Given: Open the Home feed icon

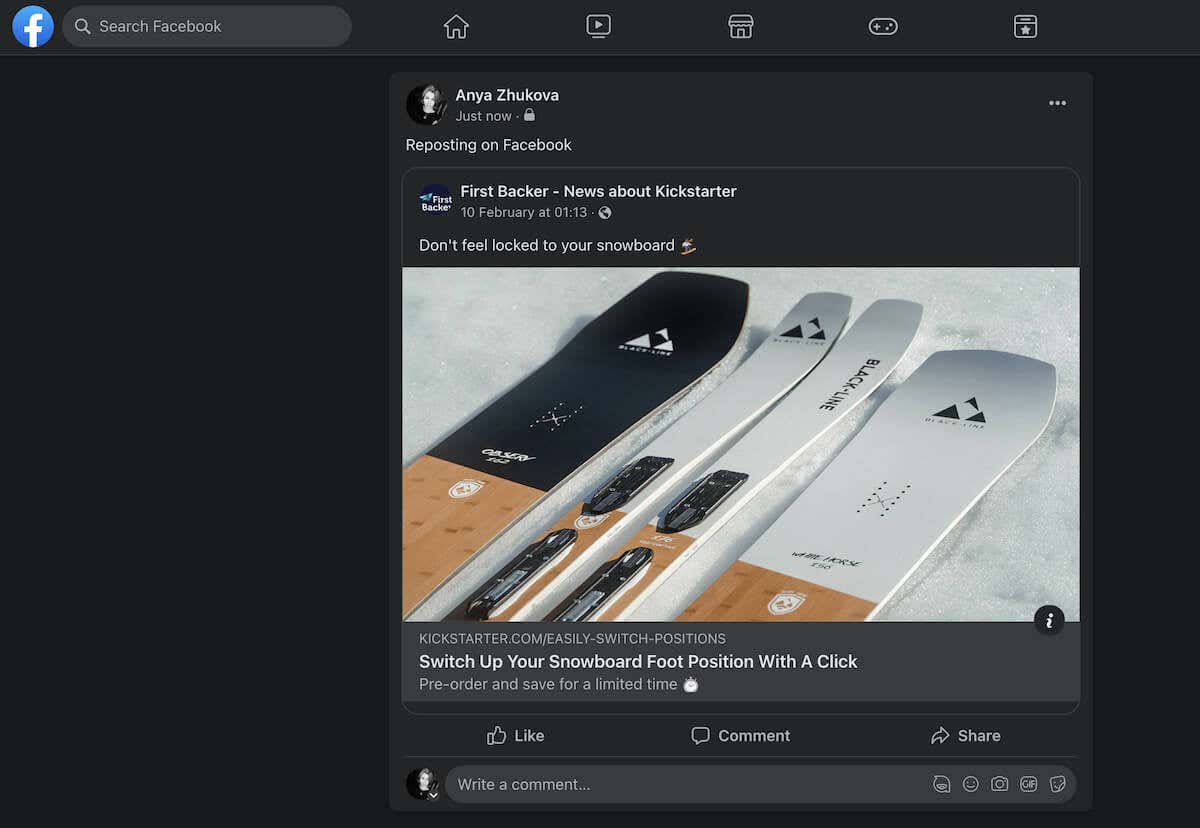Looking at the screenshot, I should click(456, 27).
